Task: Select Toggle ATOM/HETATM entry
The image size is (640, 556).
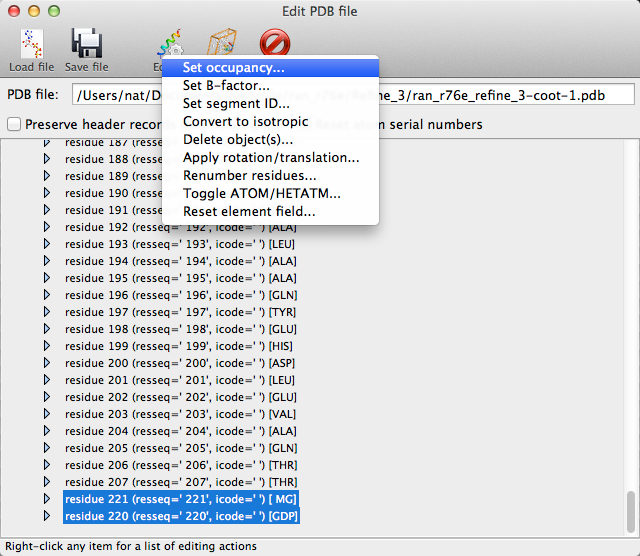Action: point(261,194)
